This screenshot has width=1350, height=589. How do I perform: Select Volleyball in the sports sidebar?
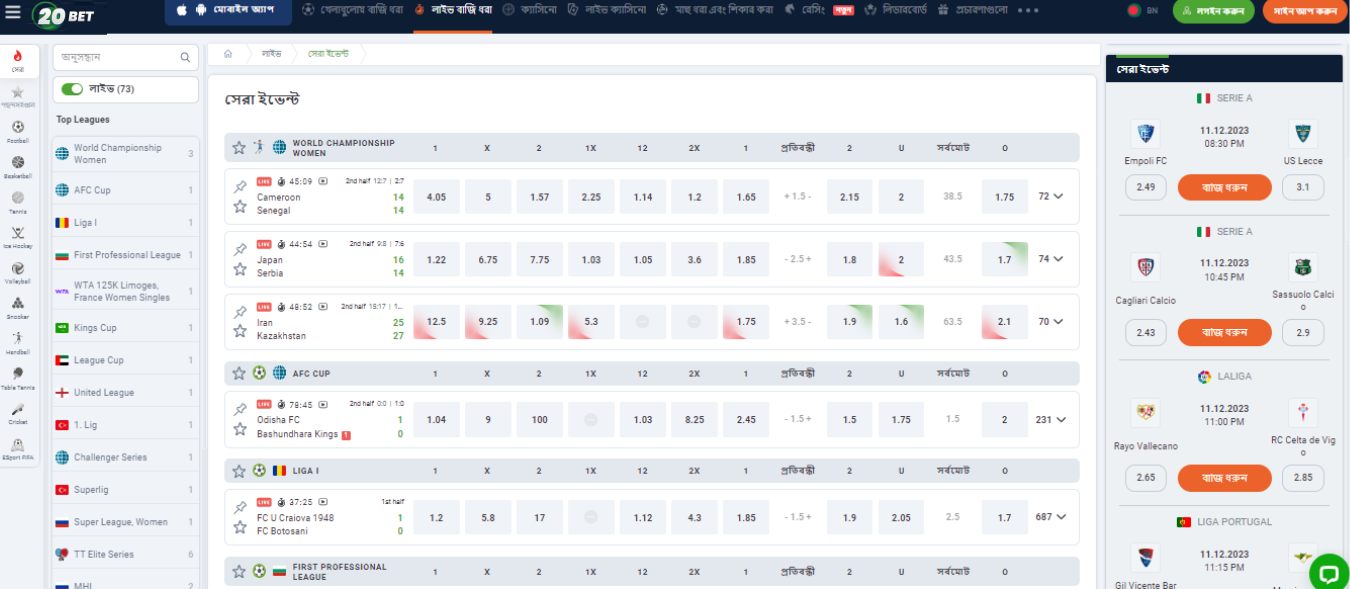pos(18,272)
